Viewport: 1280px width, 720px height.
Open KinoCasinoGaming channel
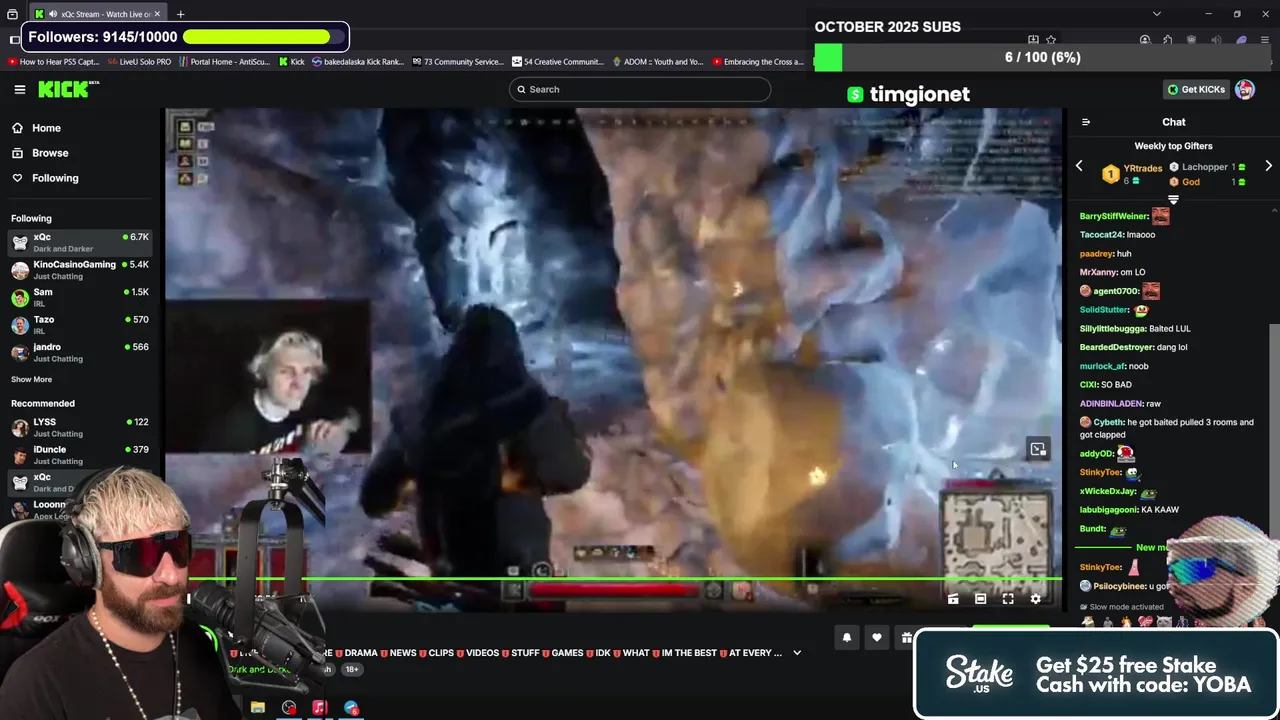[x=80, y=270]
